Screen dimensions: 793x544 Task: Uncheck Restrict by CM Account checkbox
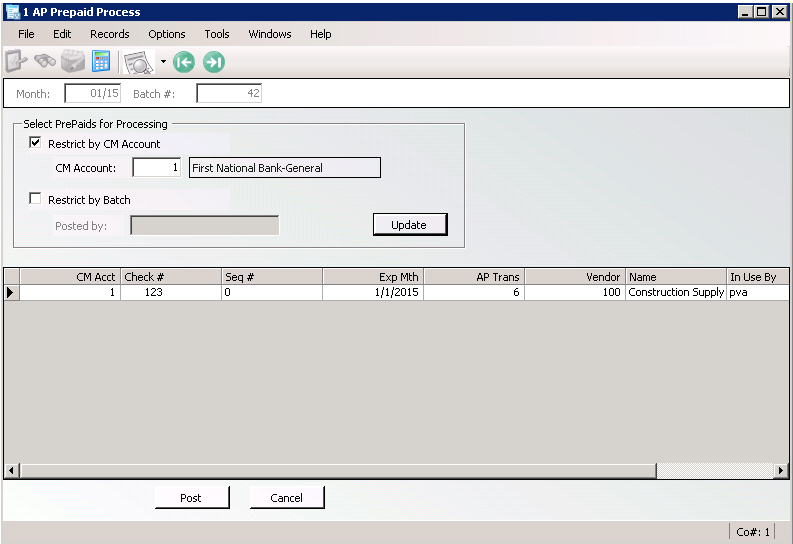35,143
